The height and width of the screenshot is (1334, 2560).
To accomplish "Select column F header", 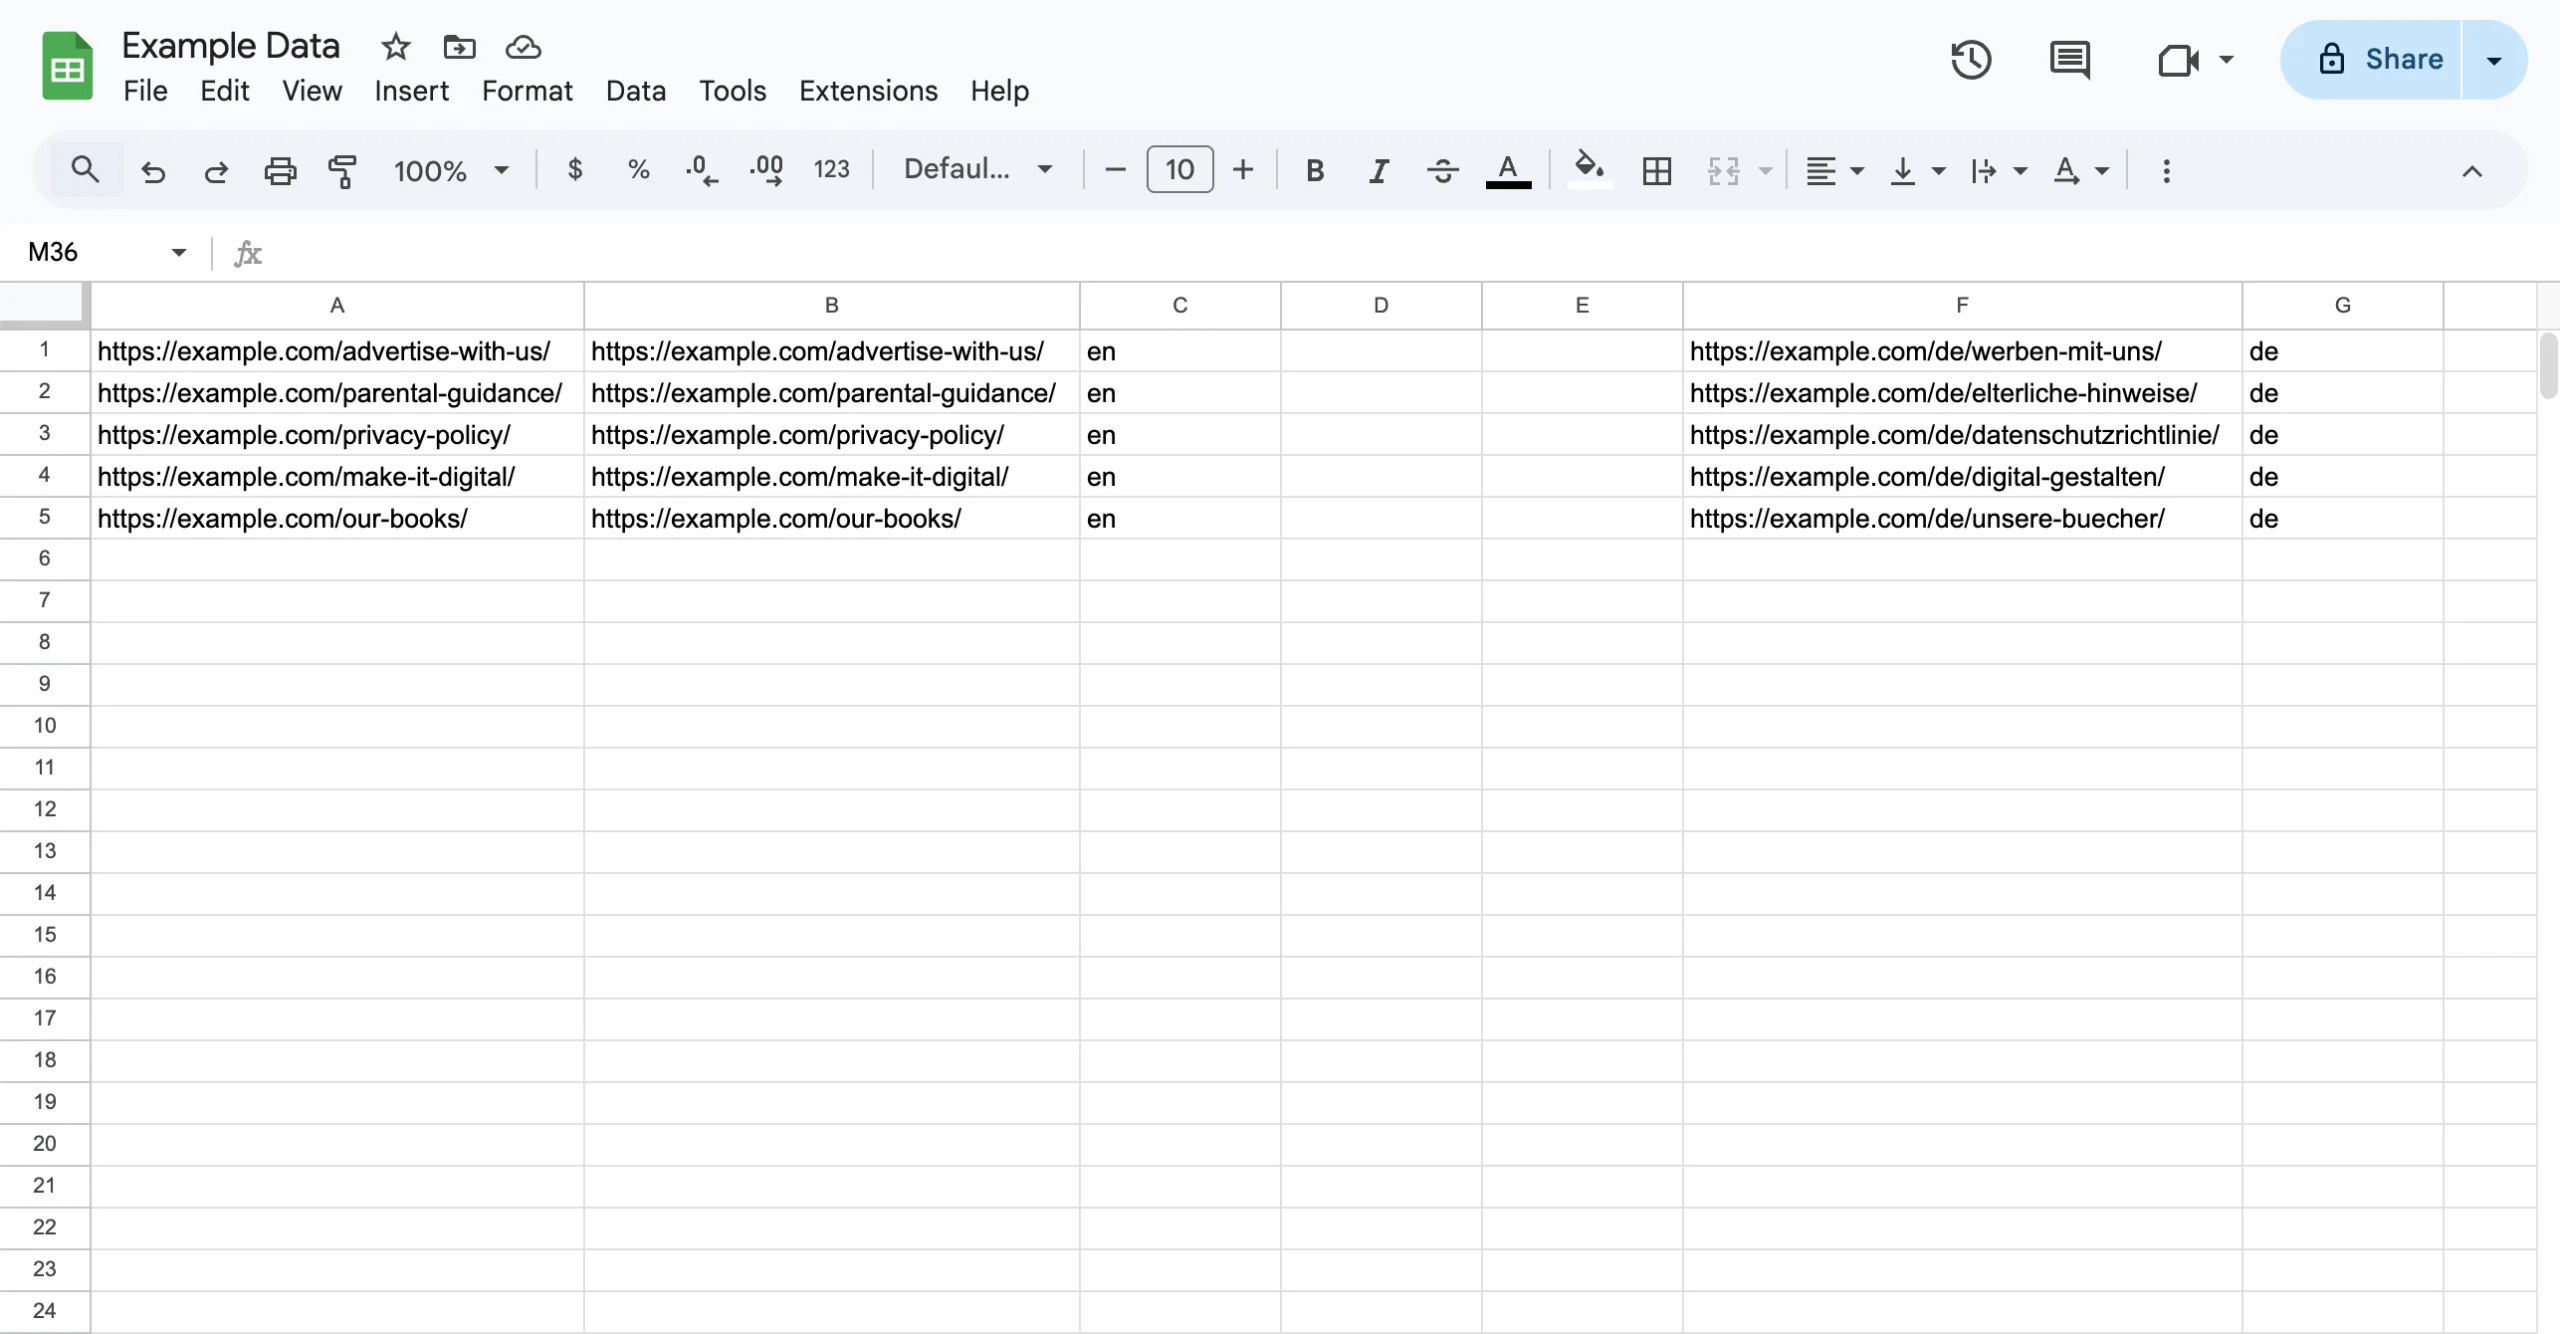I will (1960, 305).
